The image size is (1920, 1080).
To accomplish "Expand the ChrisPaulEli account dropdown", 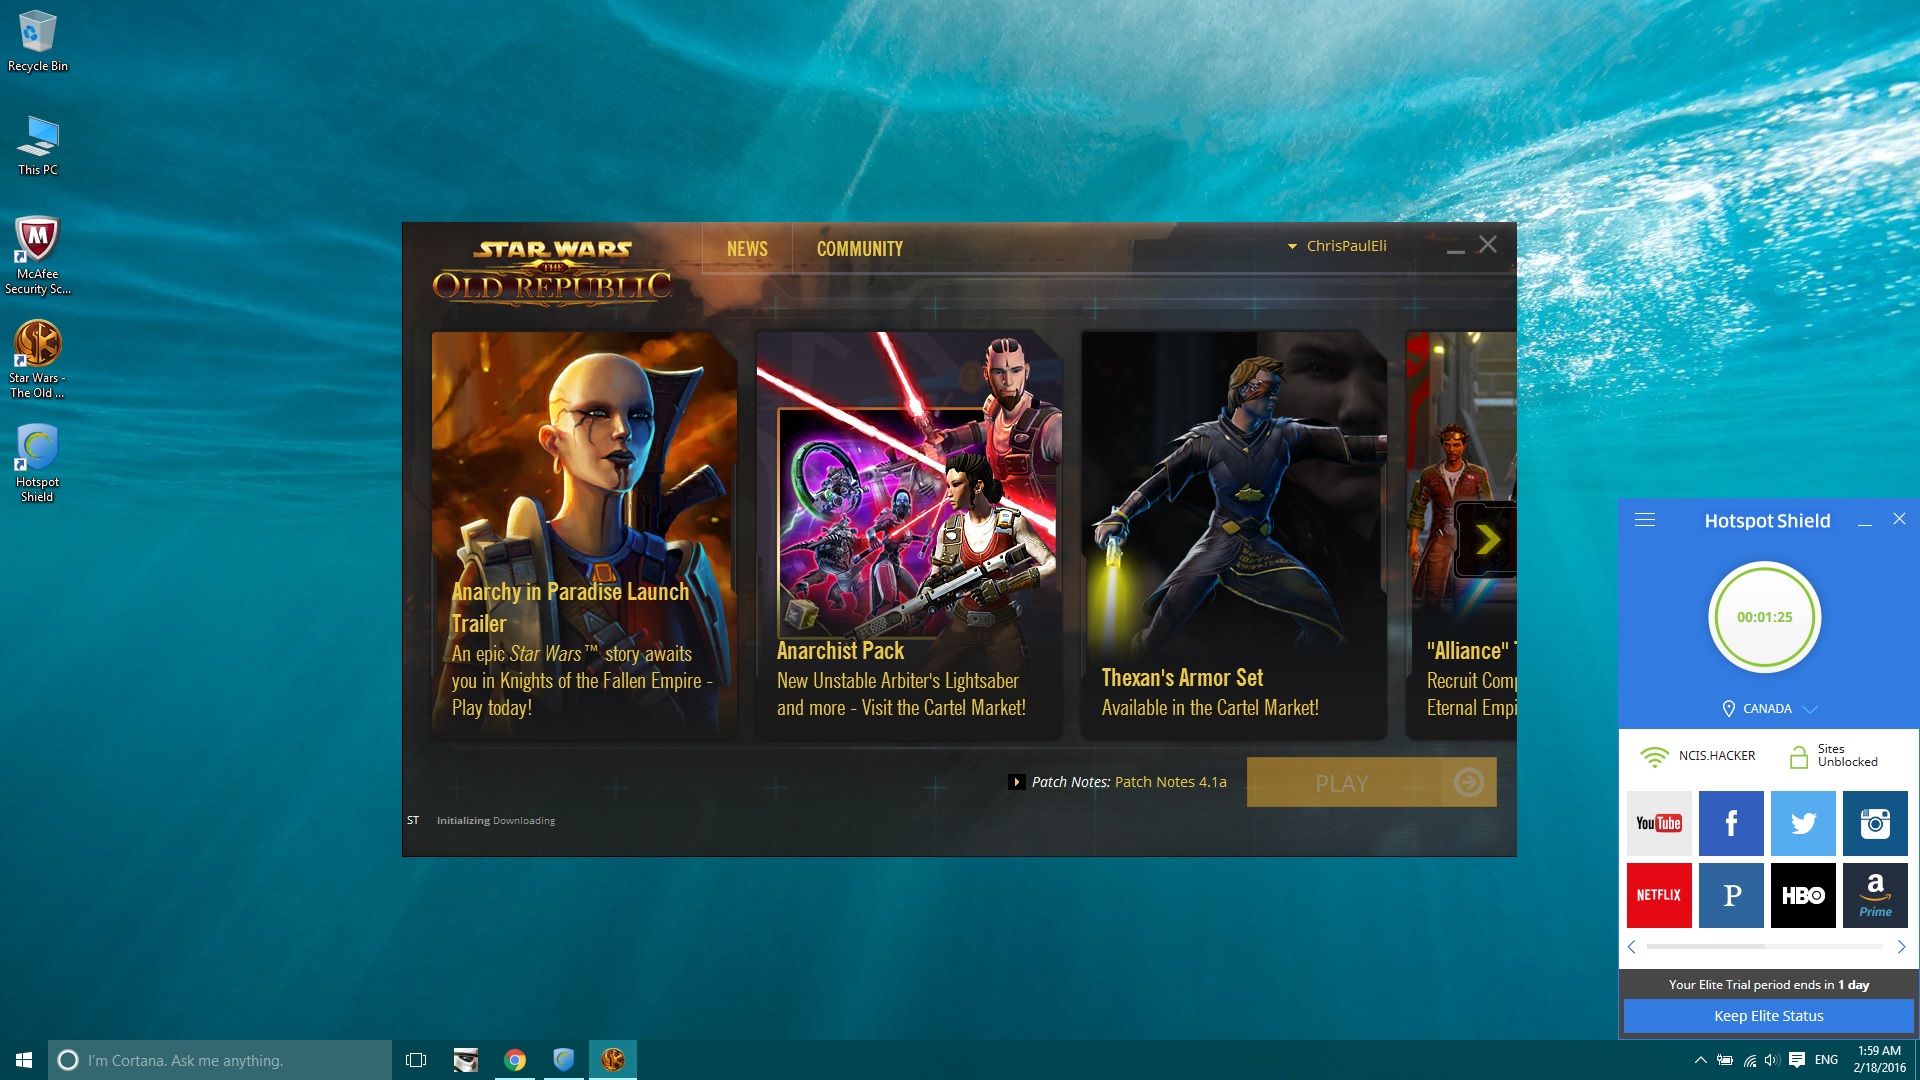I will [x=1337, y=246].
